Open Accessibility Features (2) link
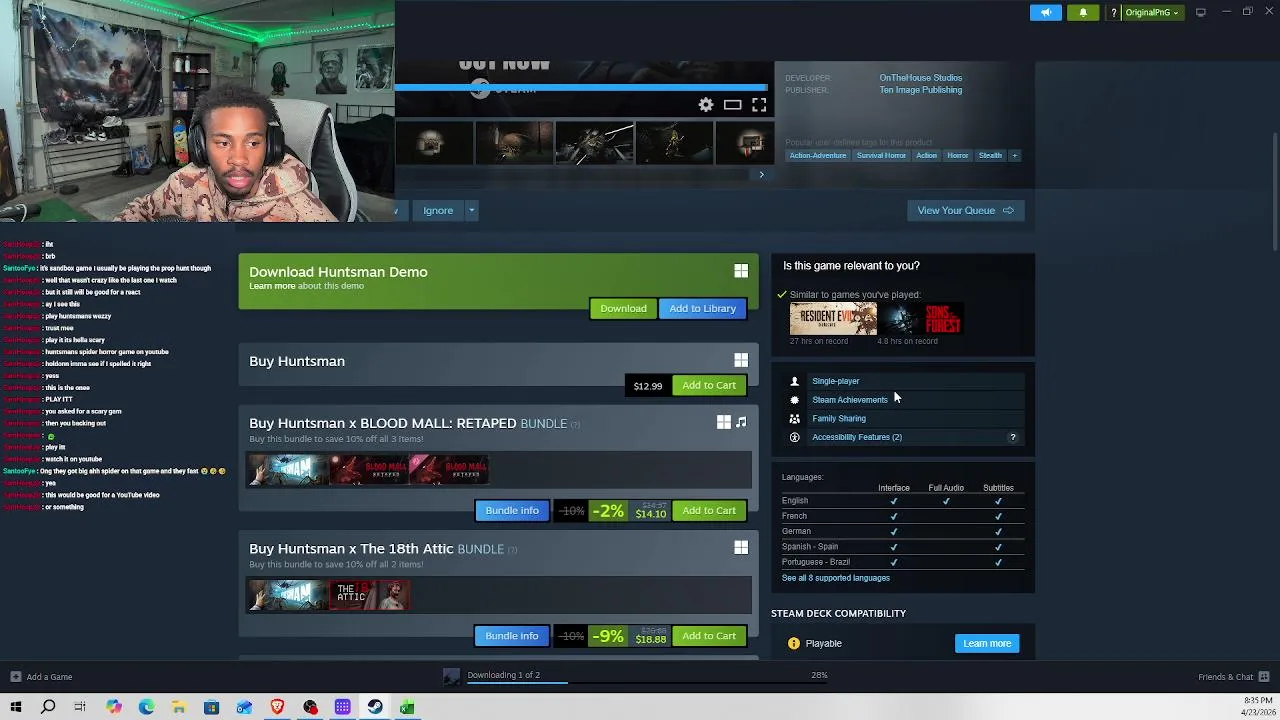The image size is (1280, 720). [x=856, y=437]
